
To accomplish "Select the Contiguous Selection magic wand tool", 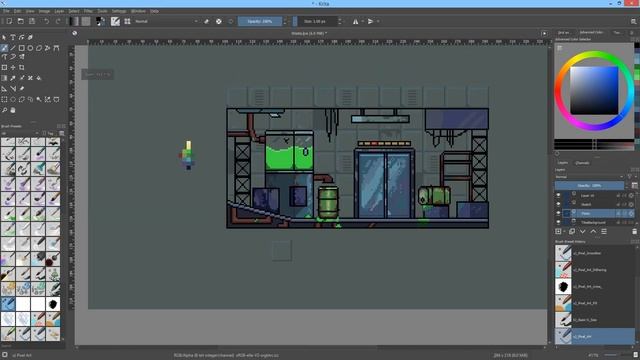I will tap(39, 99).
